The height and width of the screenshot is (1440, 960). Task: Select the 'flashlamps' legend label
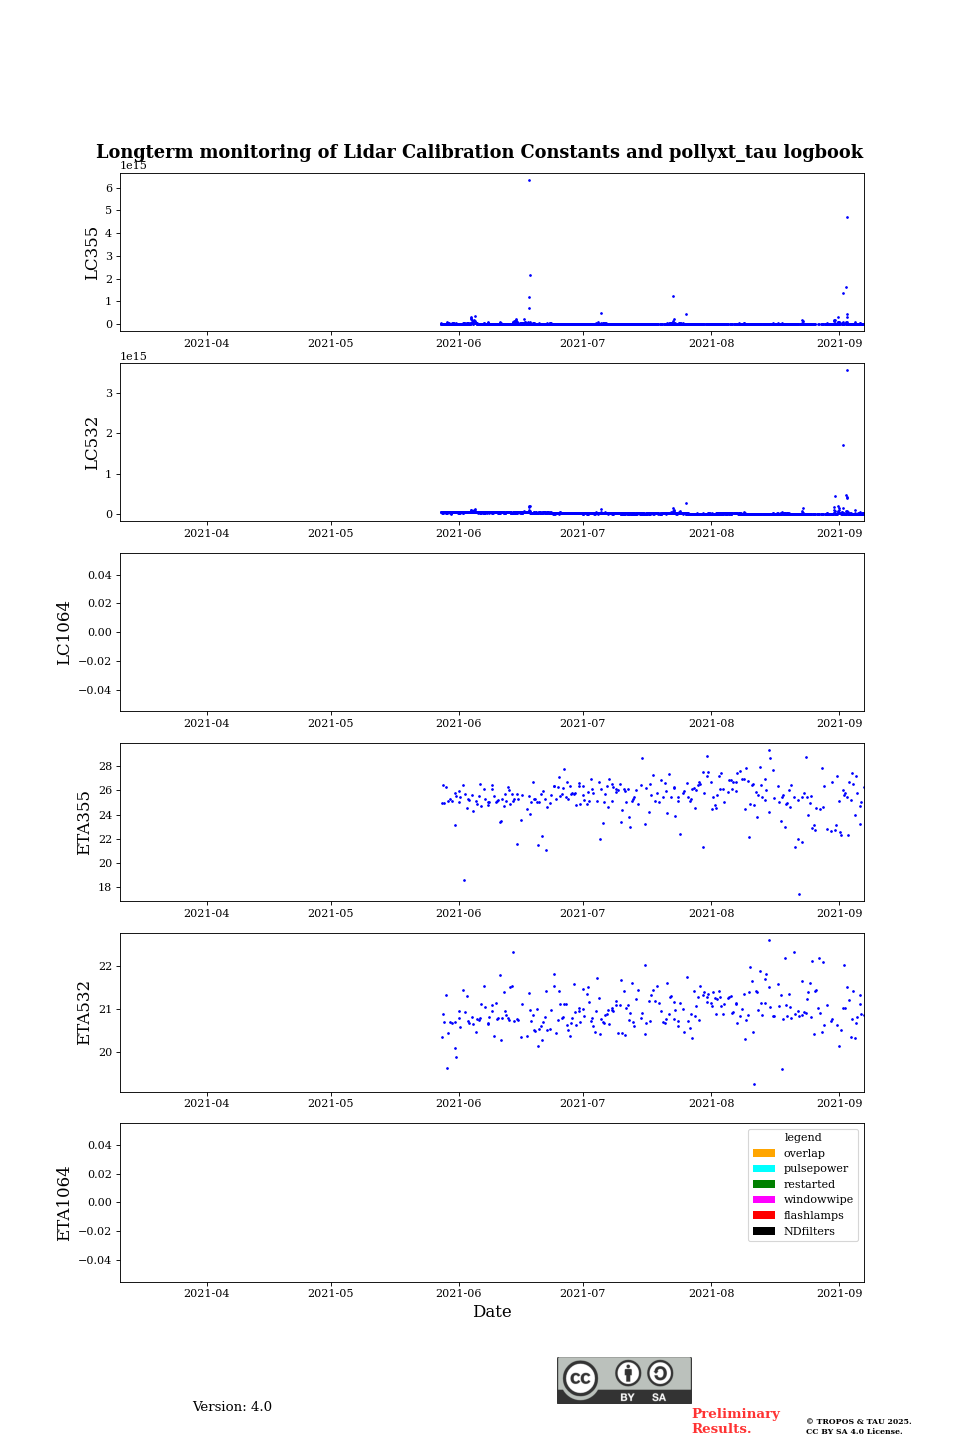814,1215
